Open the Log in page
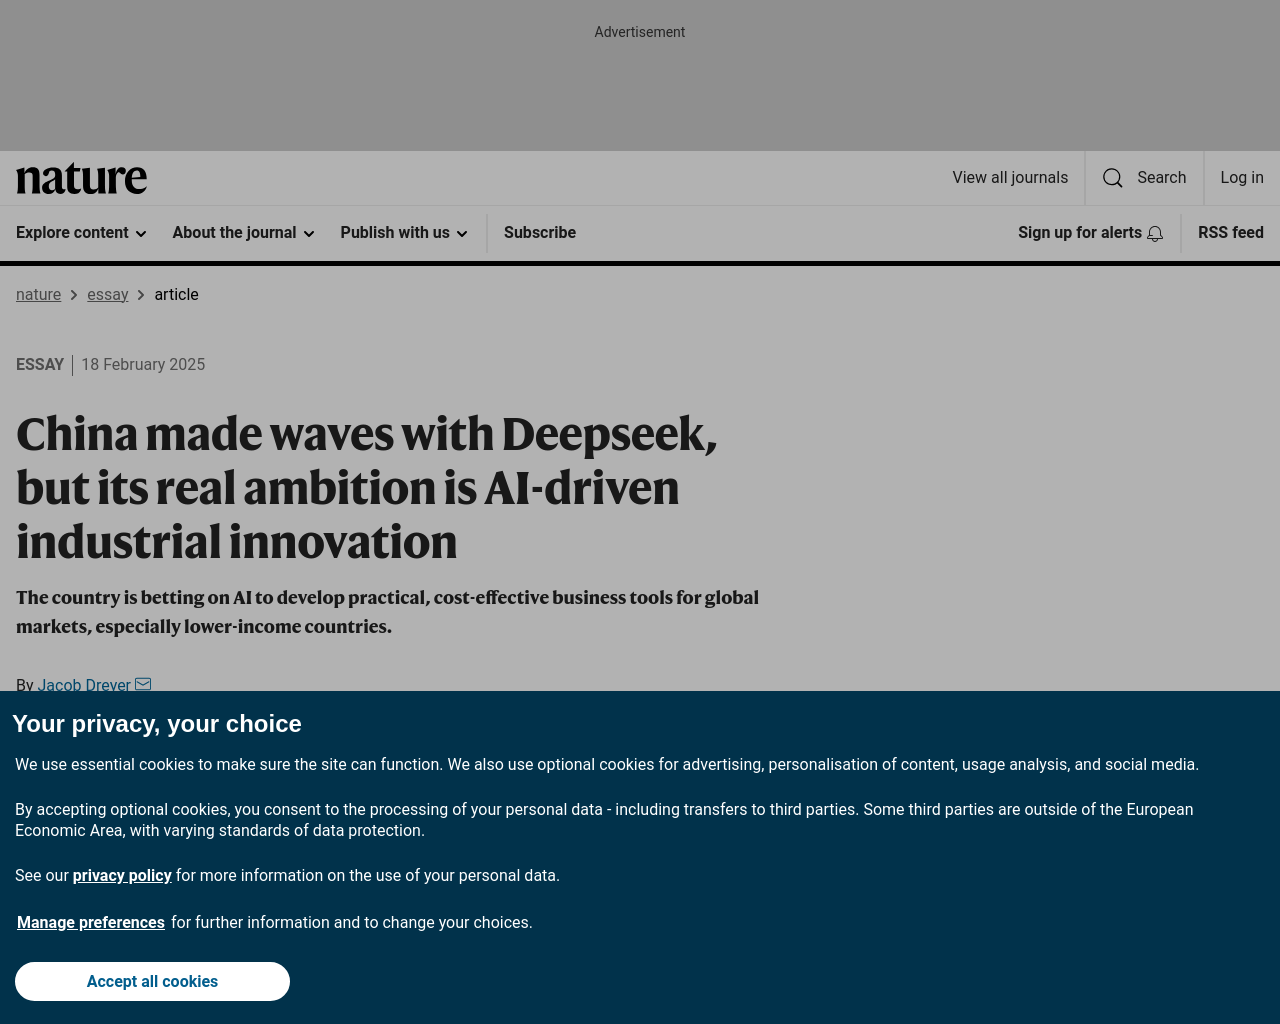Image resolution: width=1280 pixels, height=1024 pixels. 1242,178
